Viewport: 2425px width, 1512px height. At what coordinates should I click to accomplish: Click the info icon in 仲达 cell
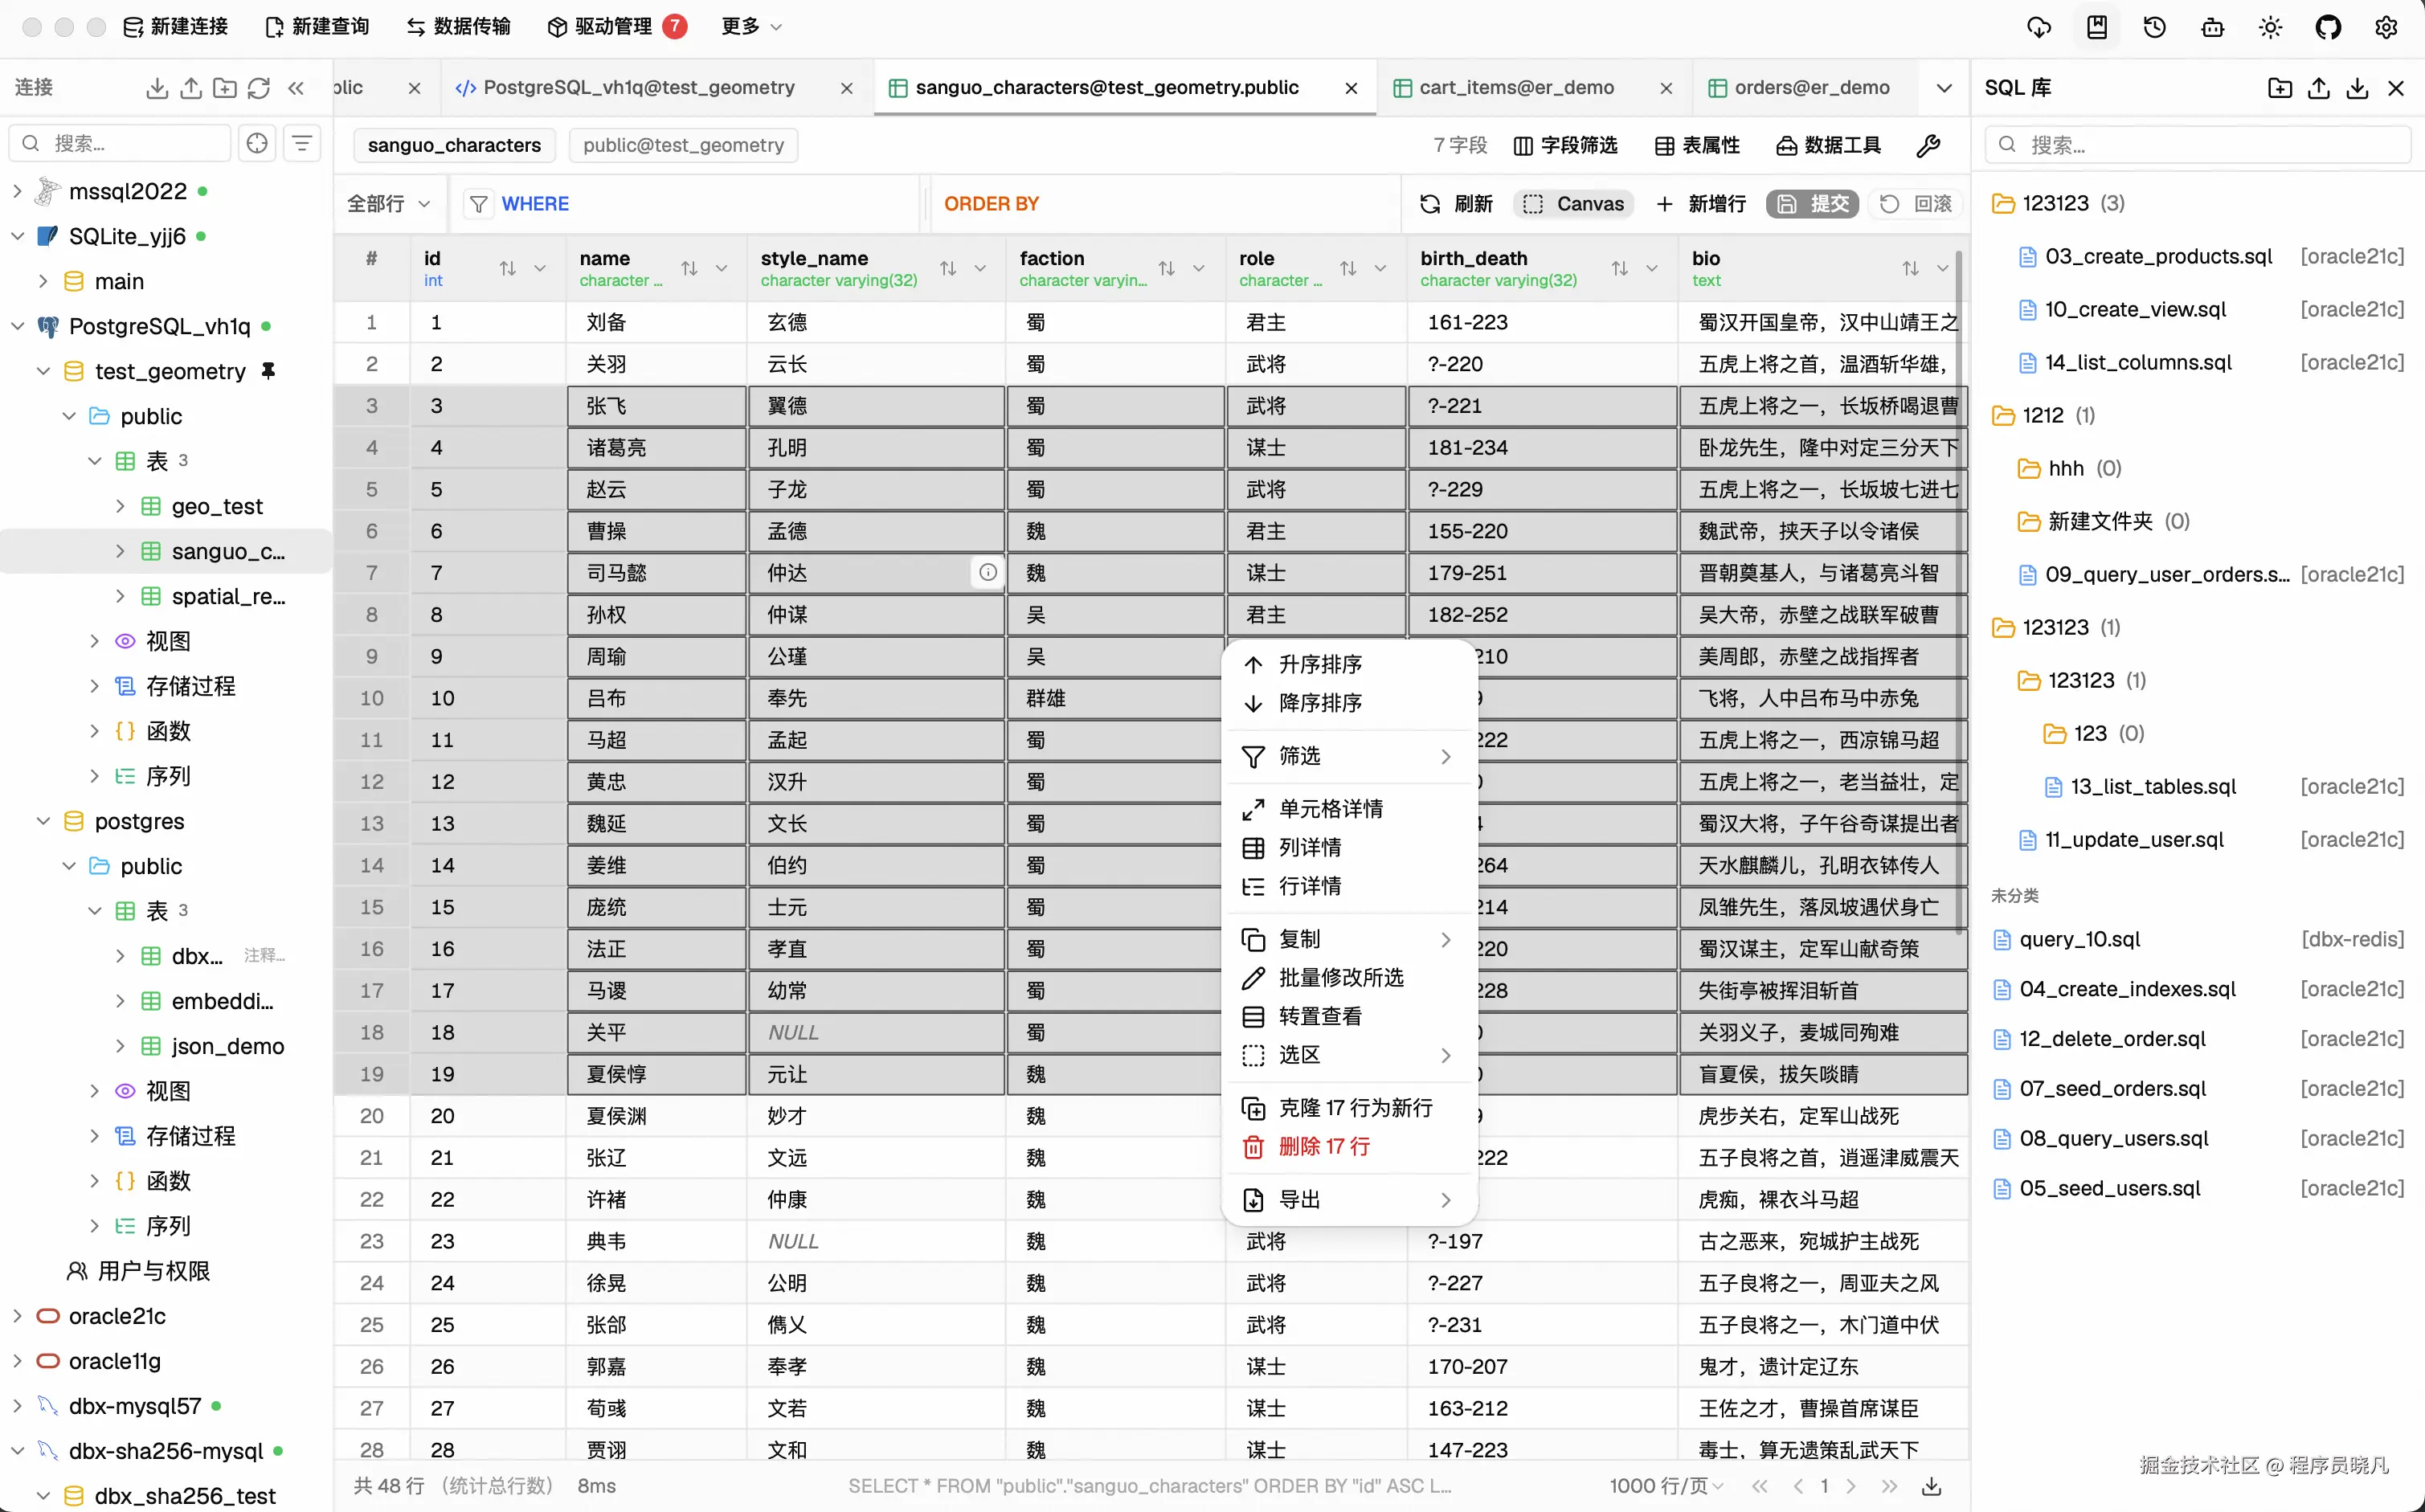click(x=988, y=573)
